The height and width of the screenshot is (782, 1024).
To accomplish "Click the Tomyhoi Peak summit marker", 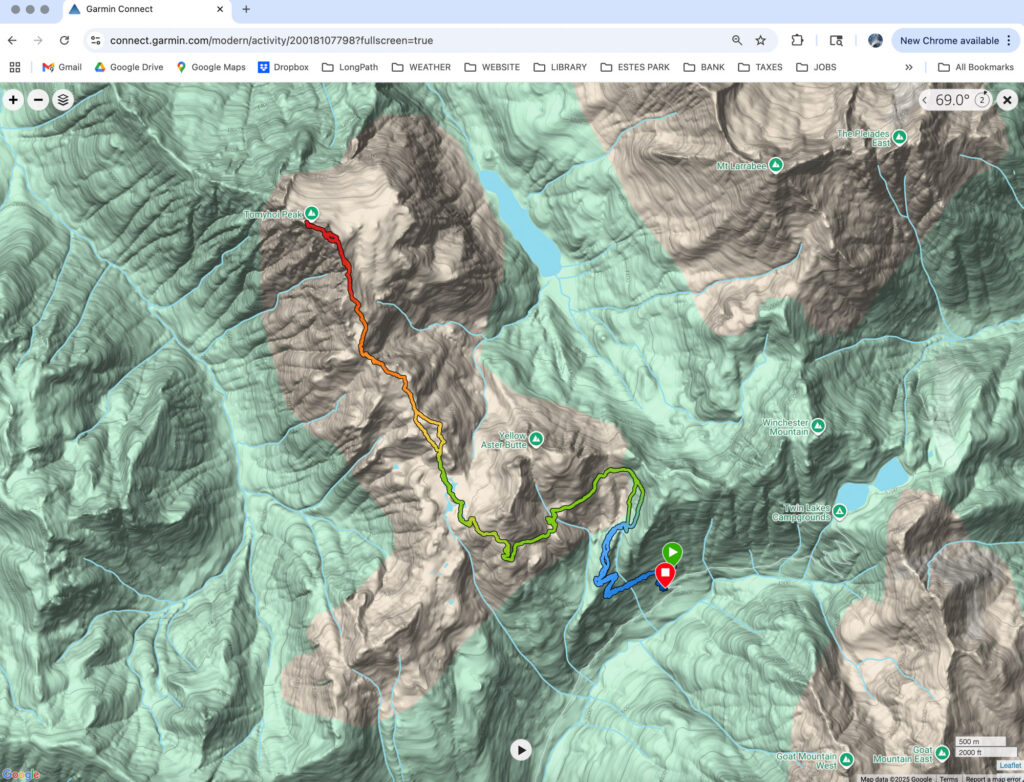I will coord(312,214).
